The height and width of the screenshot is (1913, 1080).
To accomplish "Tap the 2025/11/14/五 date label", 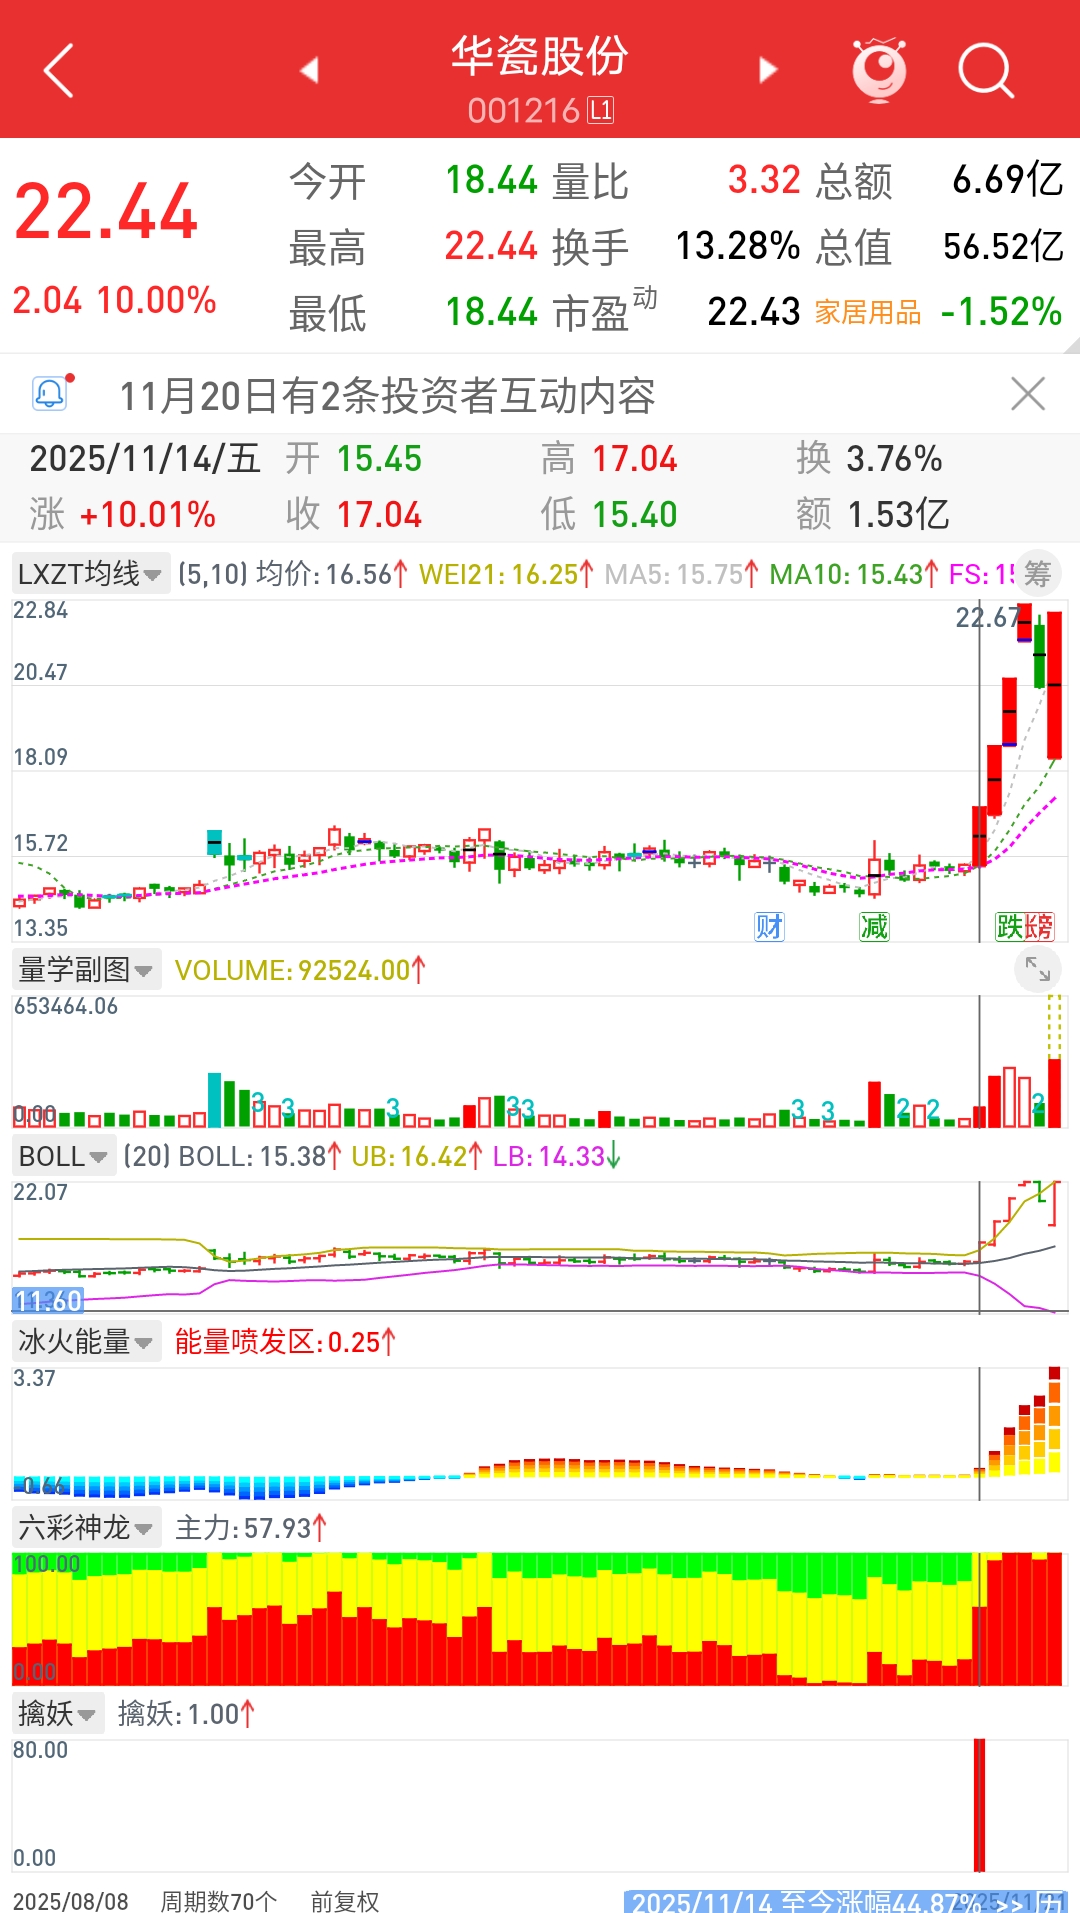I will [x=145, y=459].
